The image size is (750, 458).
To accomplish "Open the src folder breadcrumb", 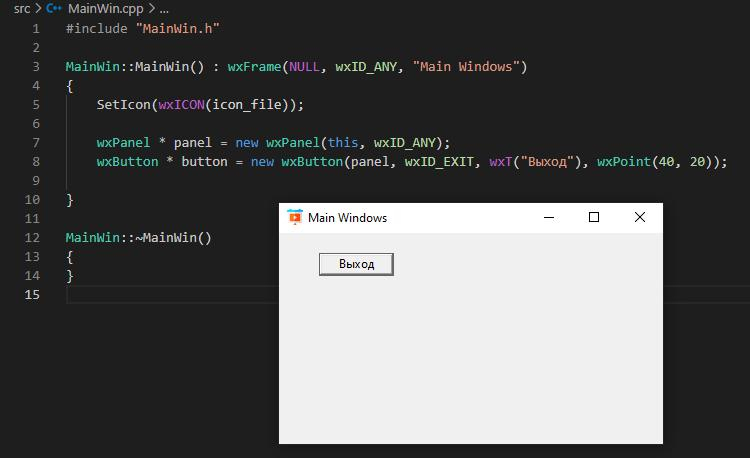I will 21,8.
